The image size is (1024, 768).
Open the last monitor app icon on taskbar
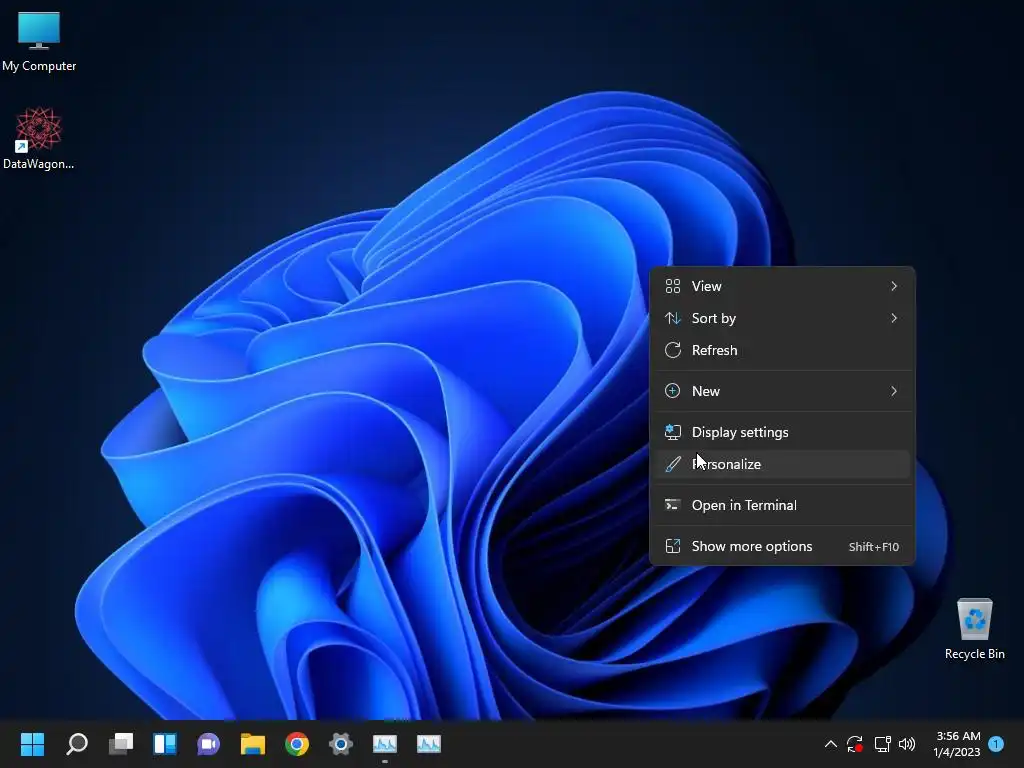pyautogui.click(x=428, y=744)
